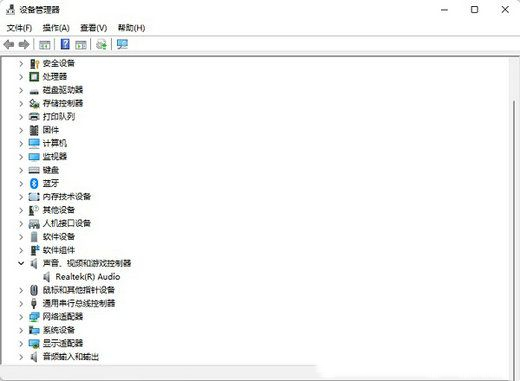Click the Back arrow in toolbar
This screenshot has height=381, width=520.
coord(9,44)
